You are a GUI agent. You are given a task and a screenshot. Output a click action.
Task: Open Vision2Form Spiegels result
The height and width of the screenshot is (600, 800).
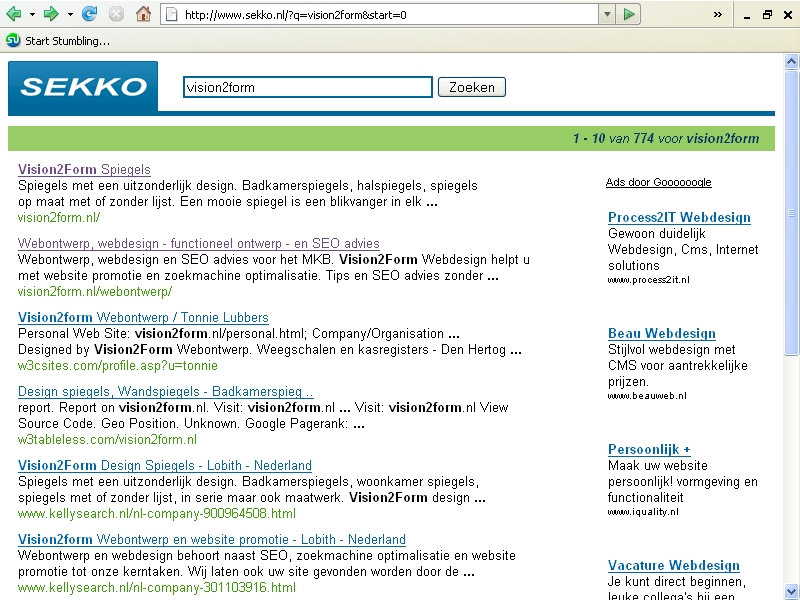pos(84,169)
